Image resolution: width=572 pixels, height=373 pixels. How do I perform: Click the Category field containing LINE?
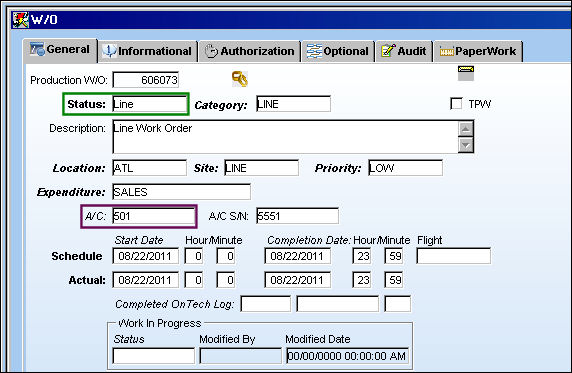293,104
